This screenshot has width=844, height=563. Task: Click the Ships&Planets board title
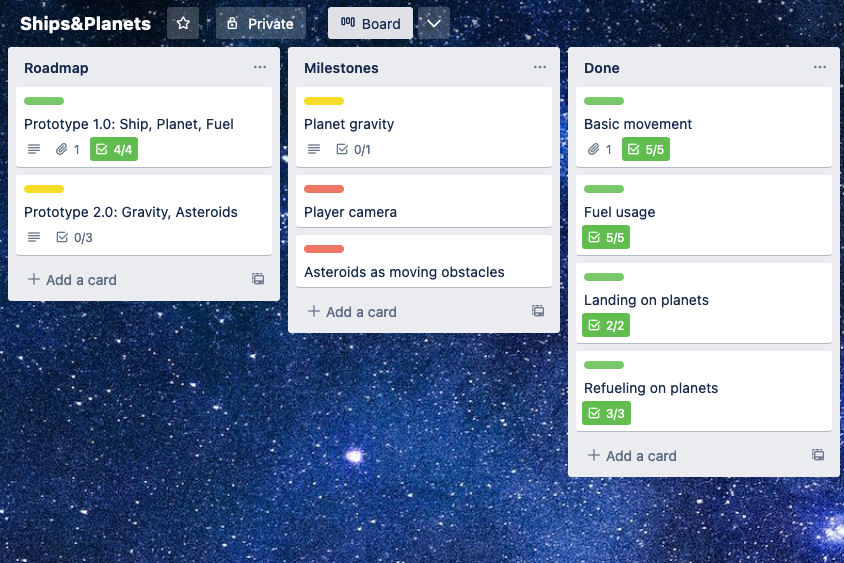click(86, 24)
